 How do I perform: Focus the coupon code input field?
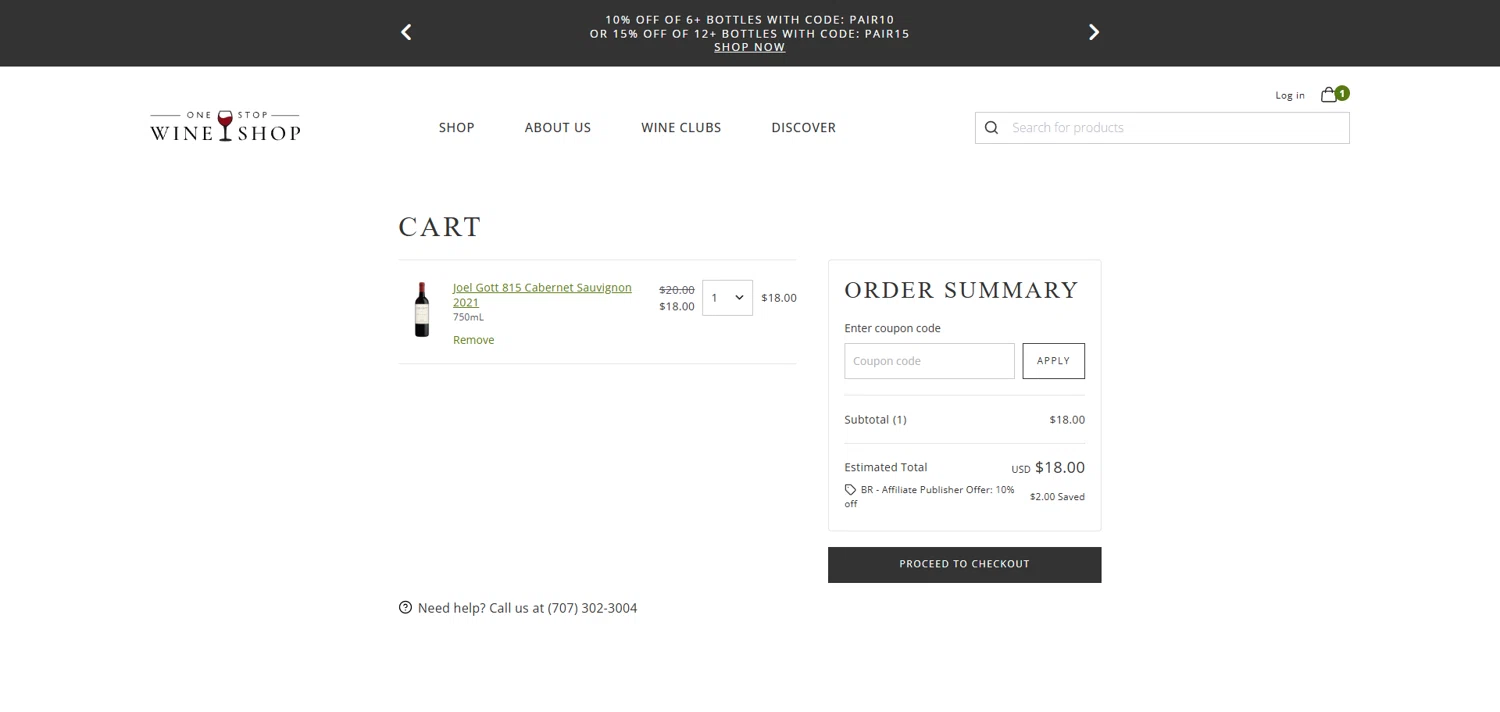[x=929, y=361]
